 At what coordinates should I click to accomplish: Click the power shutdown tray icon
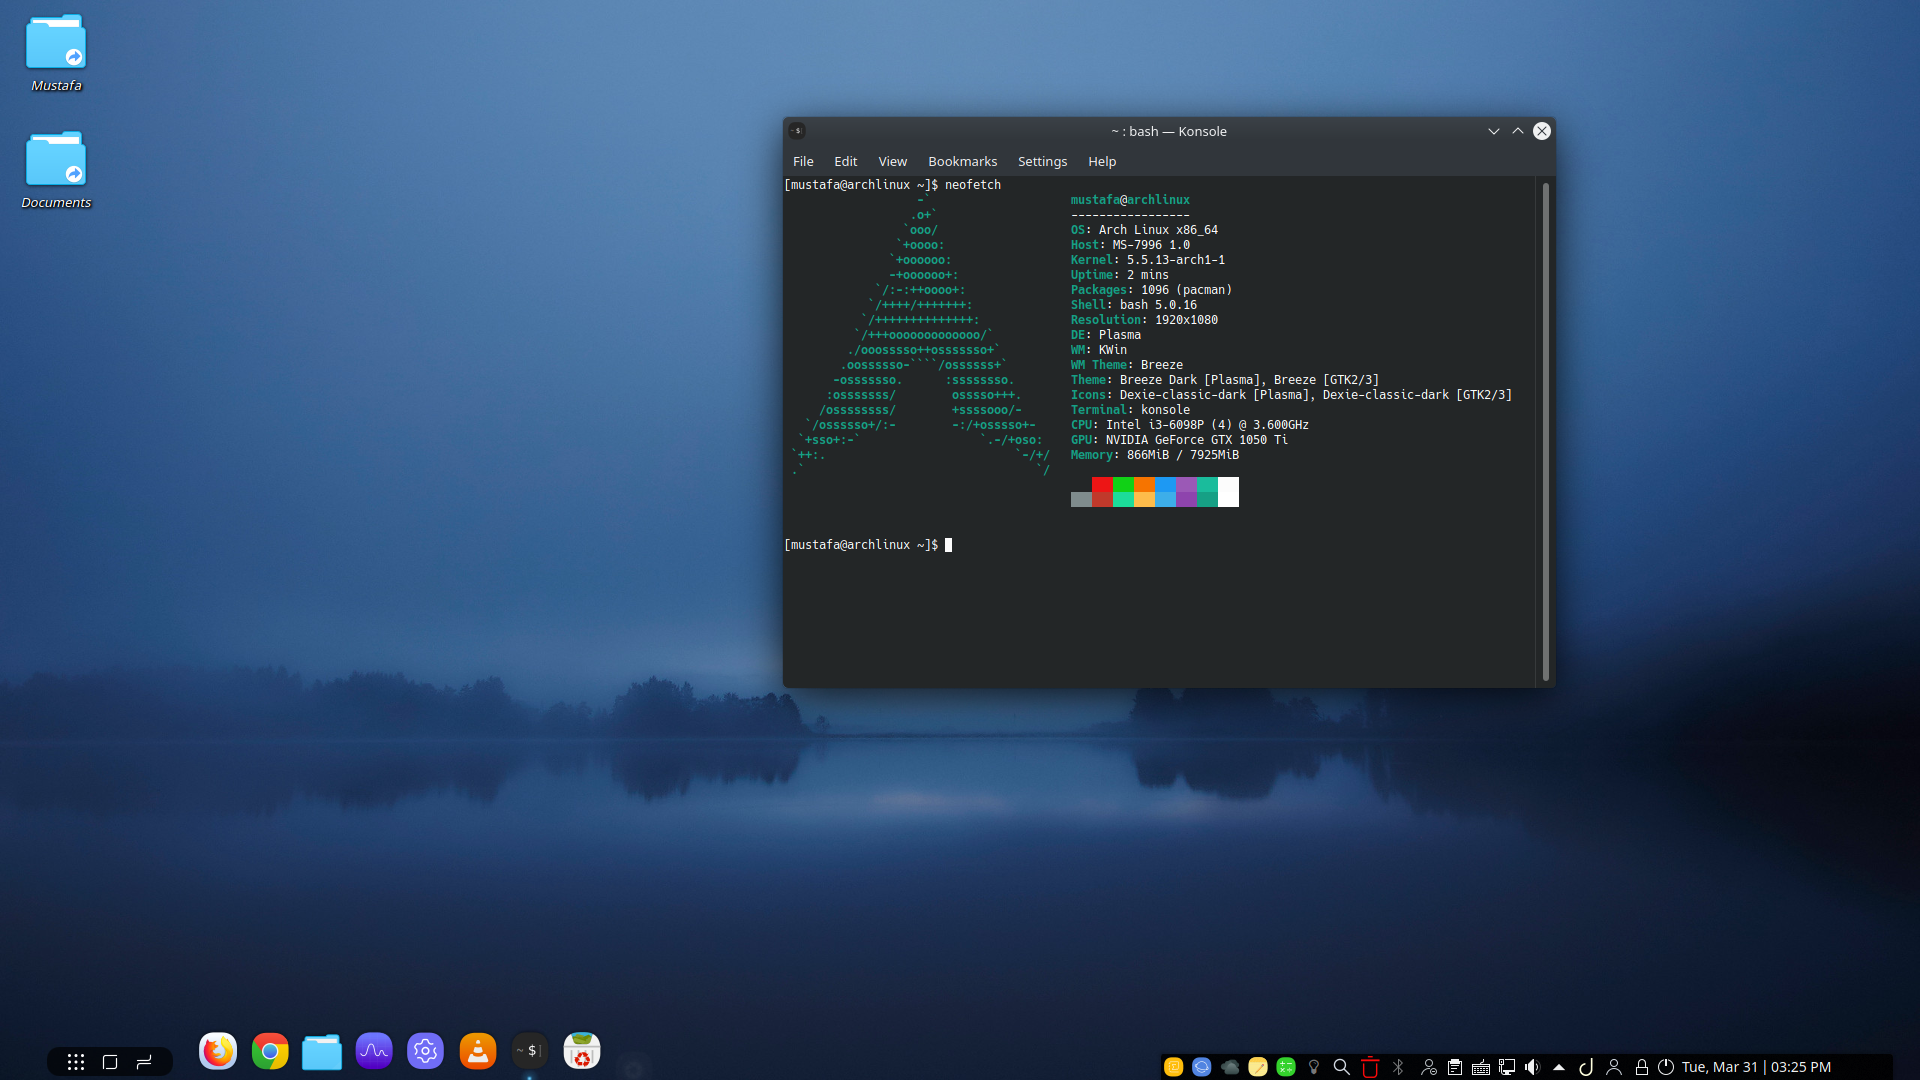[x=1666, y=1067]
